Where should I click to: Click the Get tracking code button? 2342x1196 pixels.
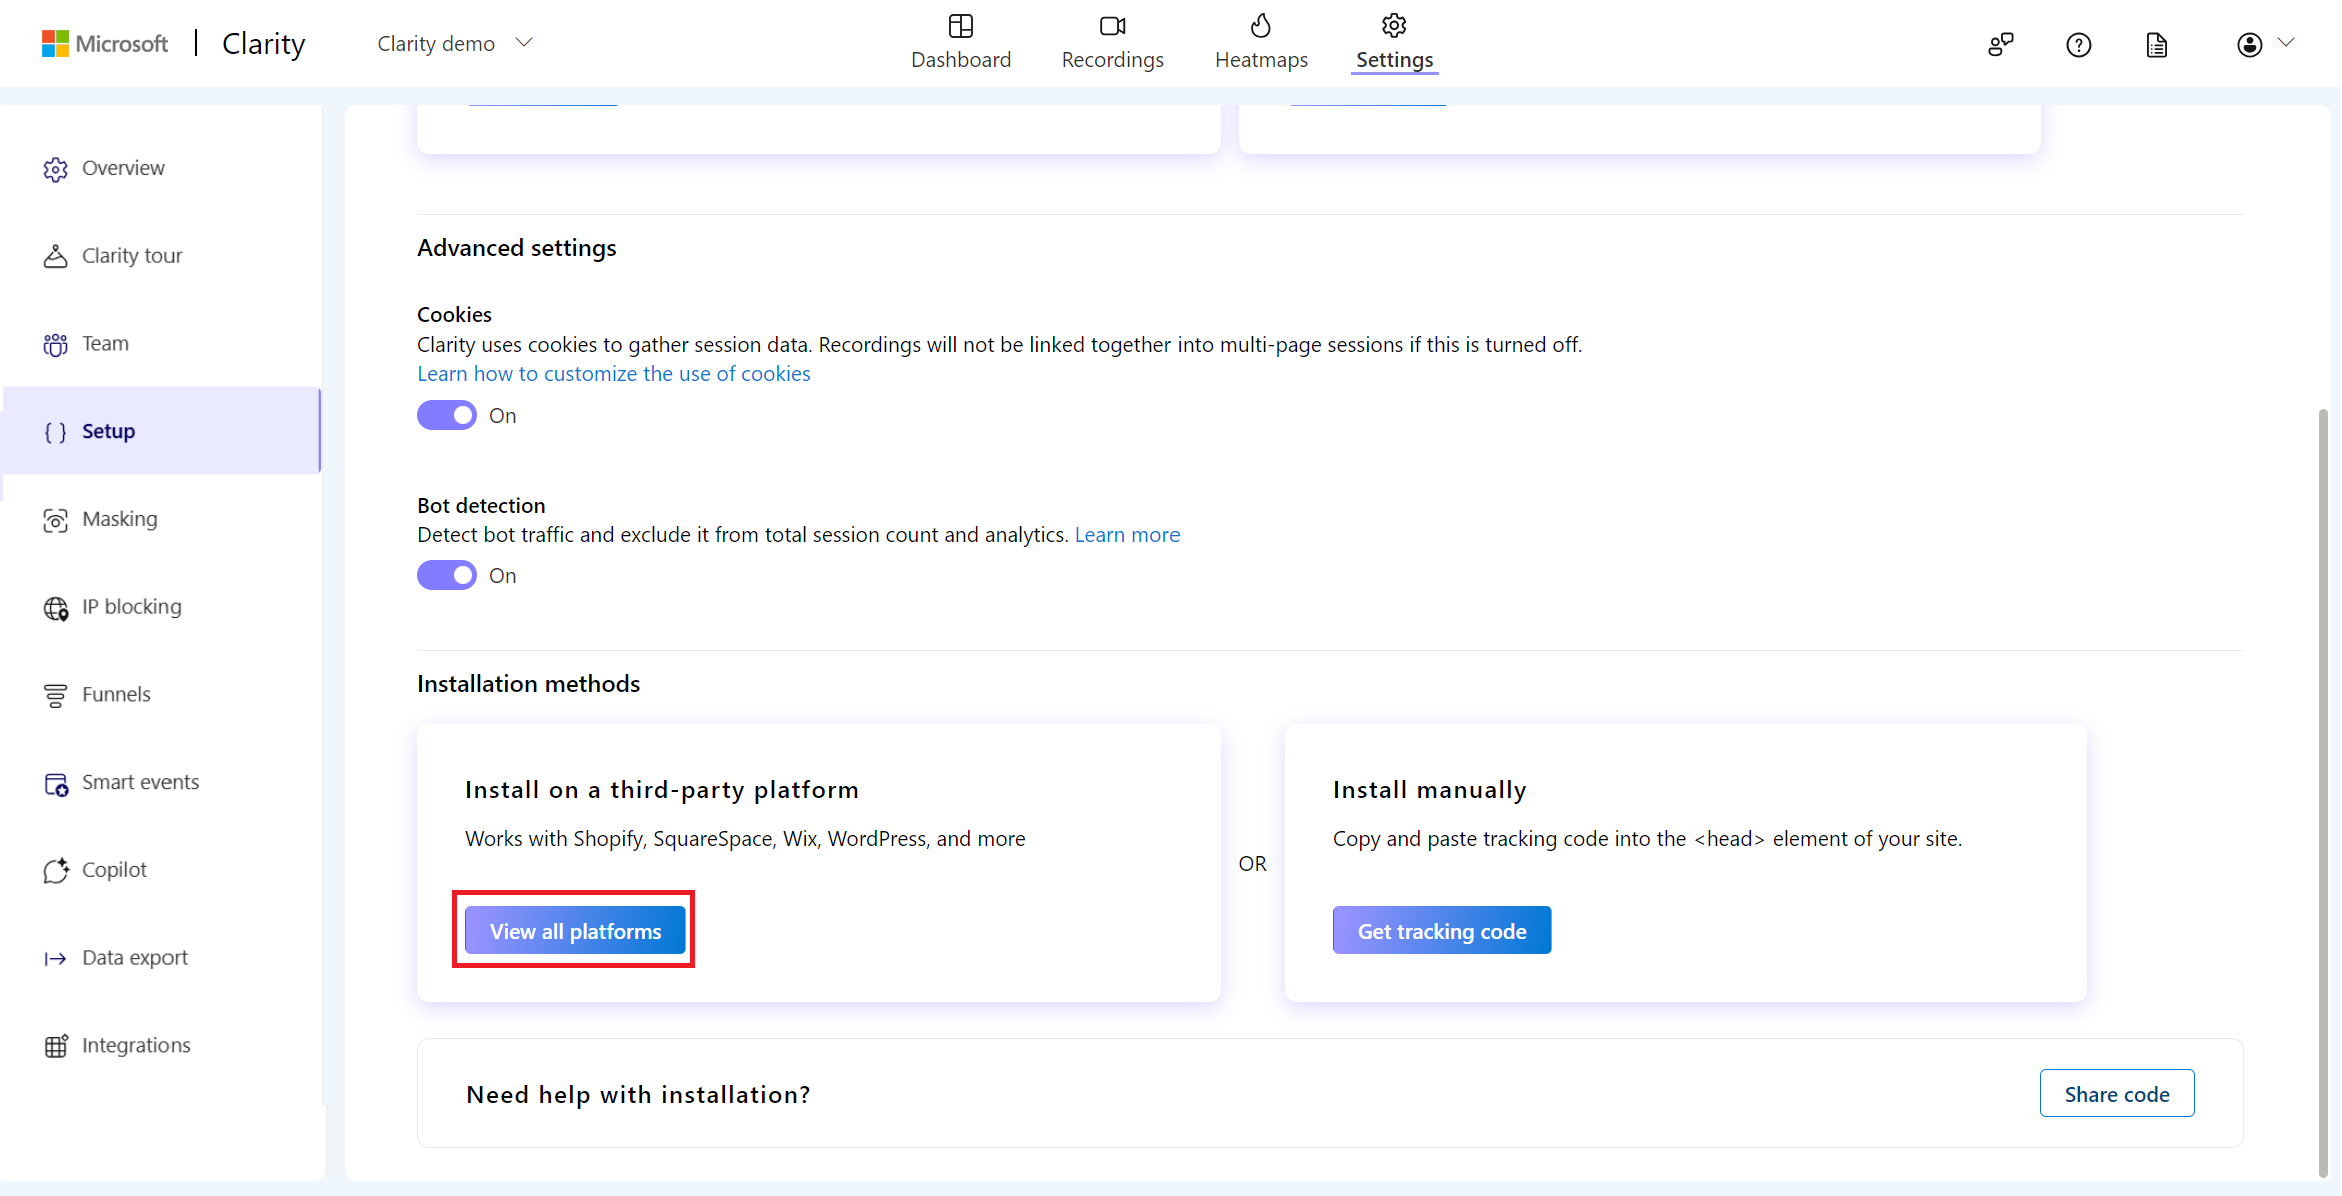pyautogui.click(x=1442, y=931)
